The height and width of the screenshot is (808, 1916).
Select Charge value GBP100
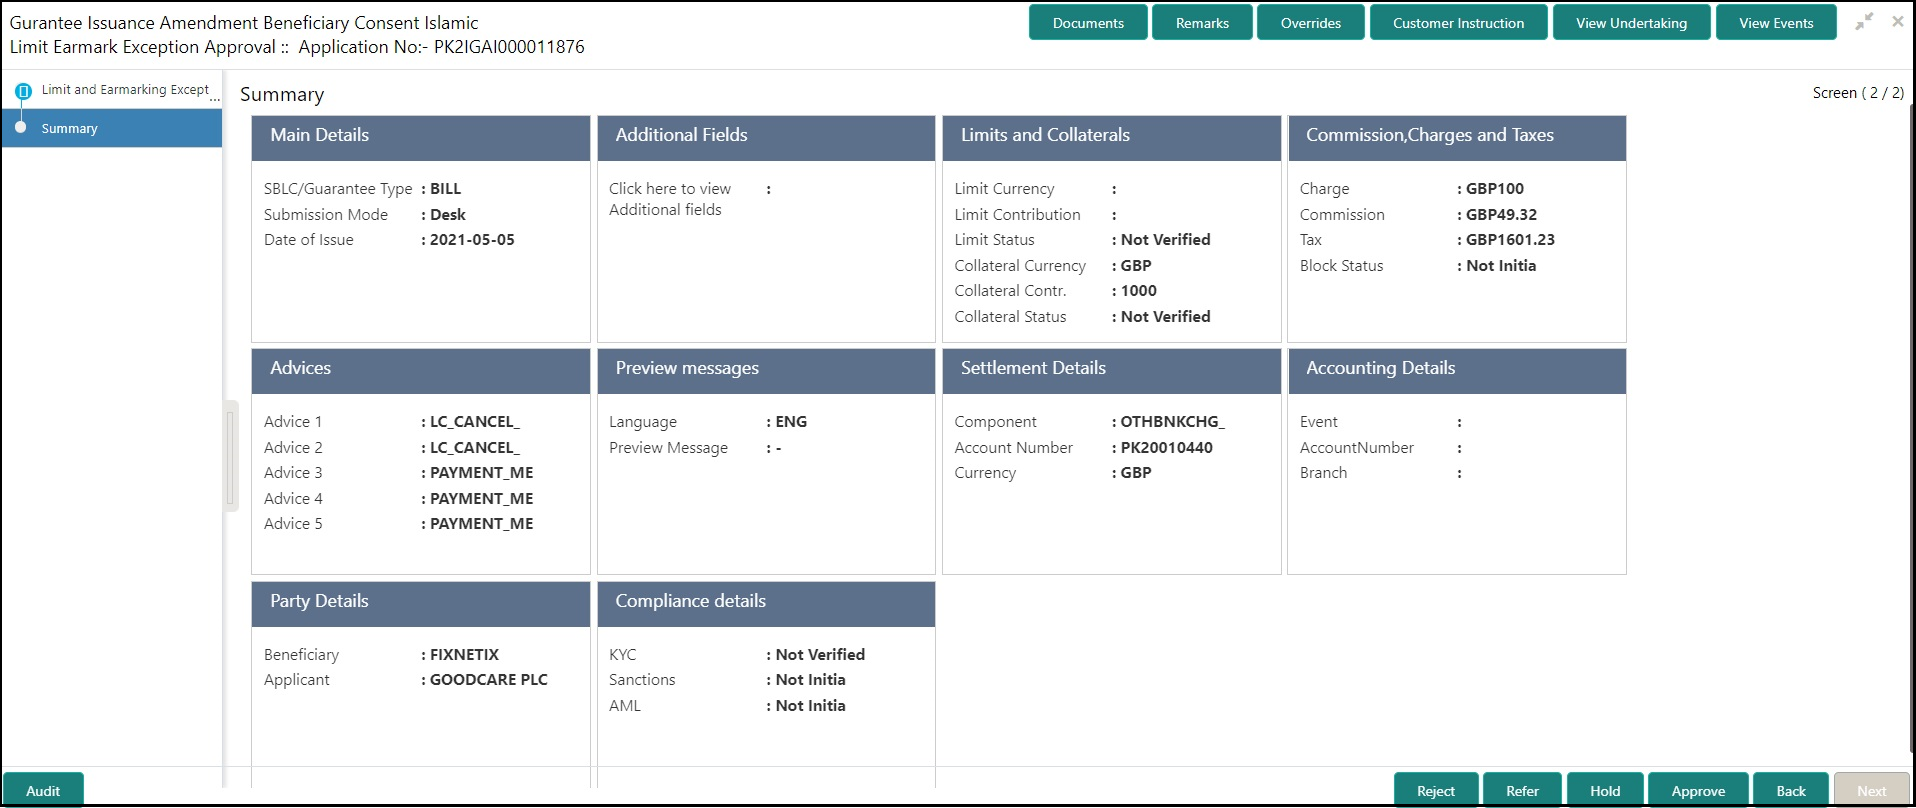tap(1495, 189)
